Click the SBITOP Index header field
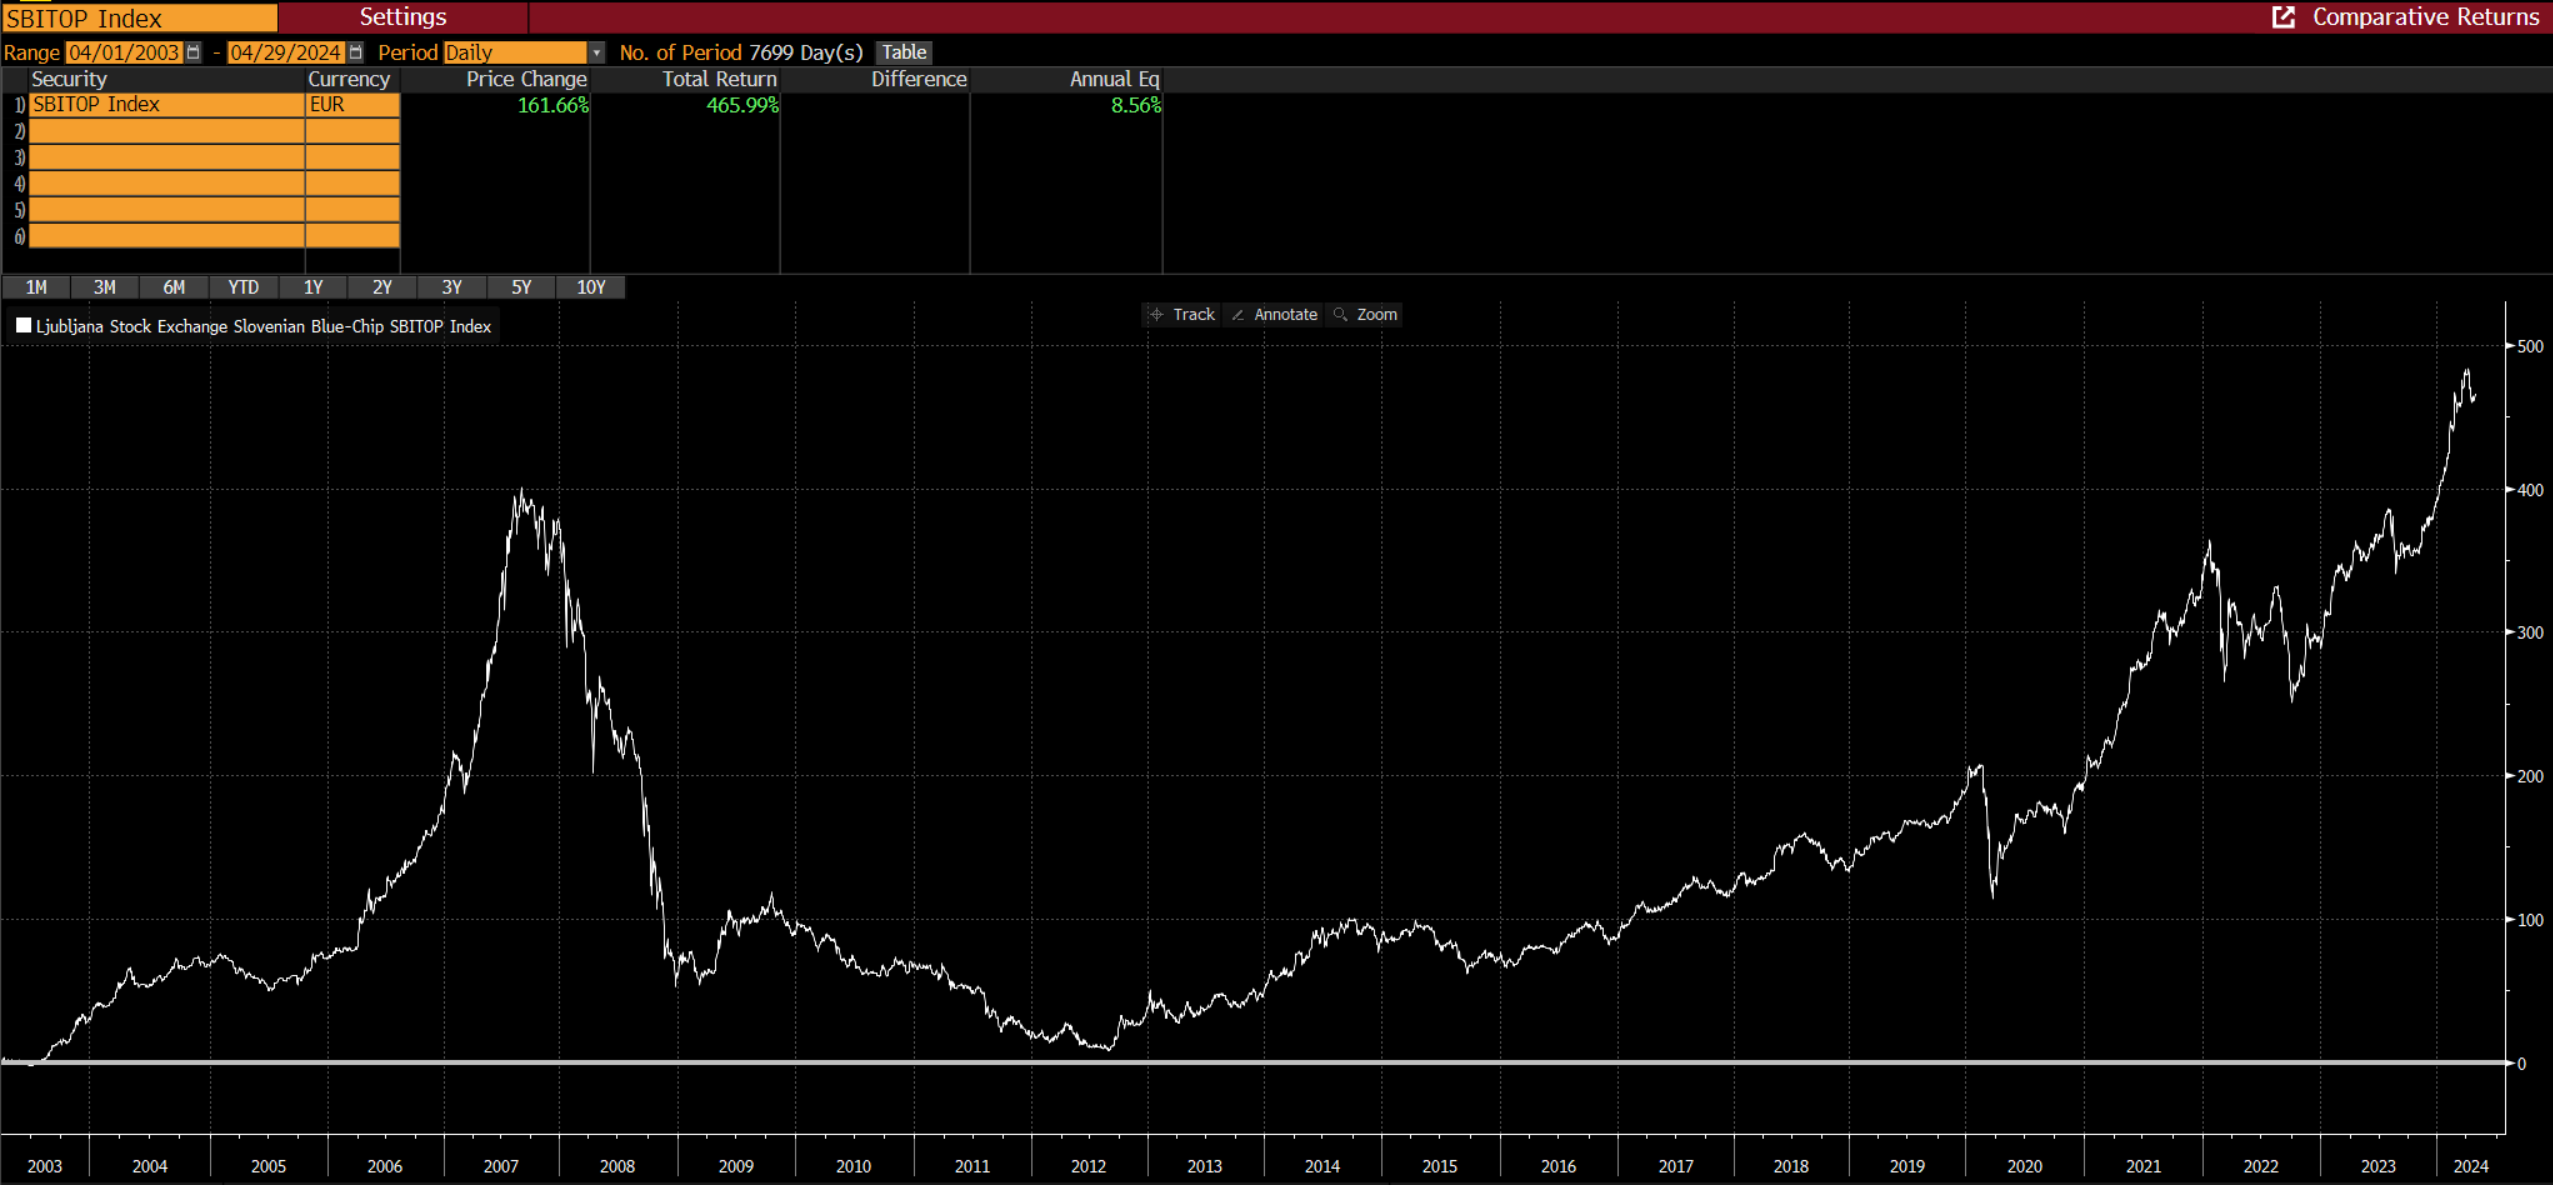 coord(140,18)
